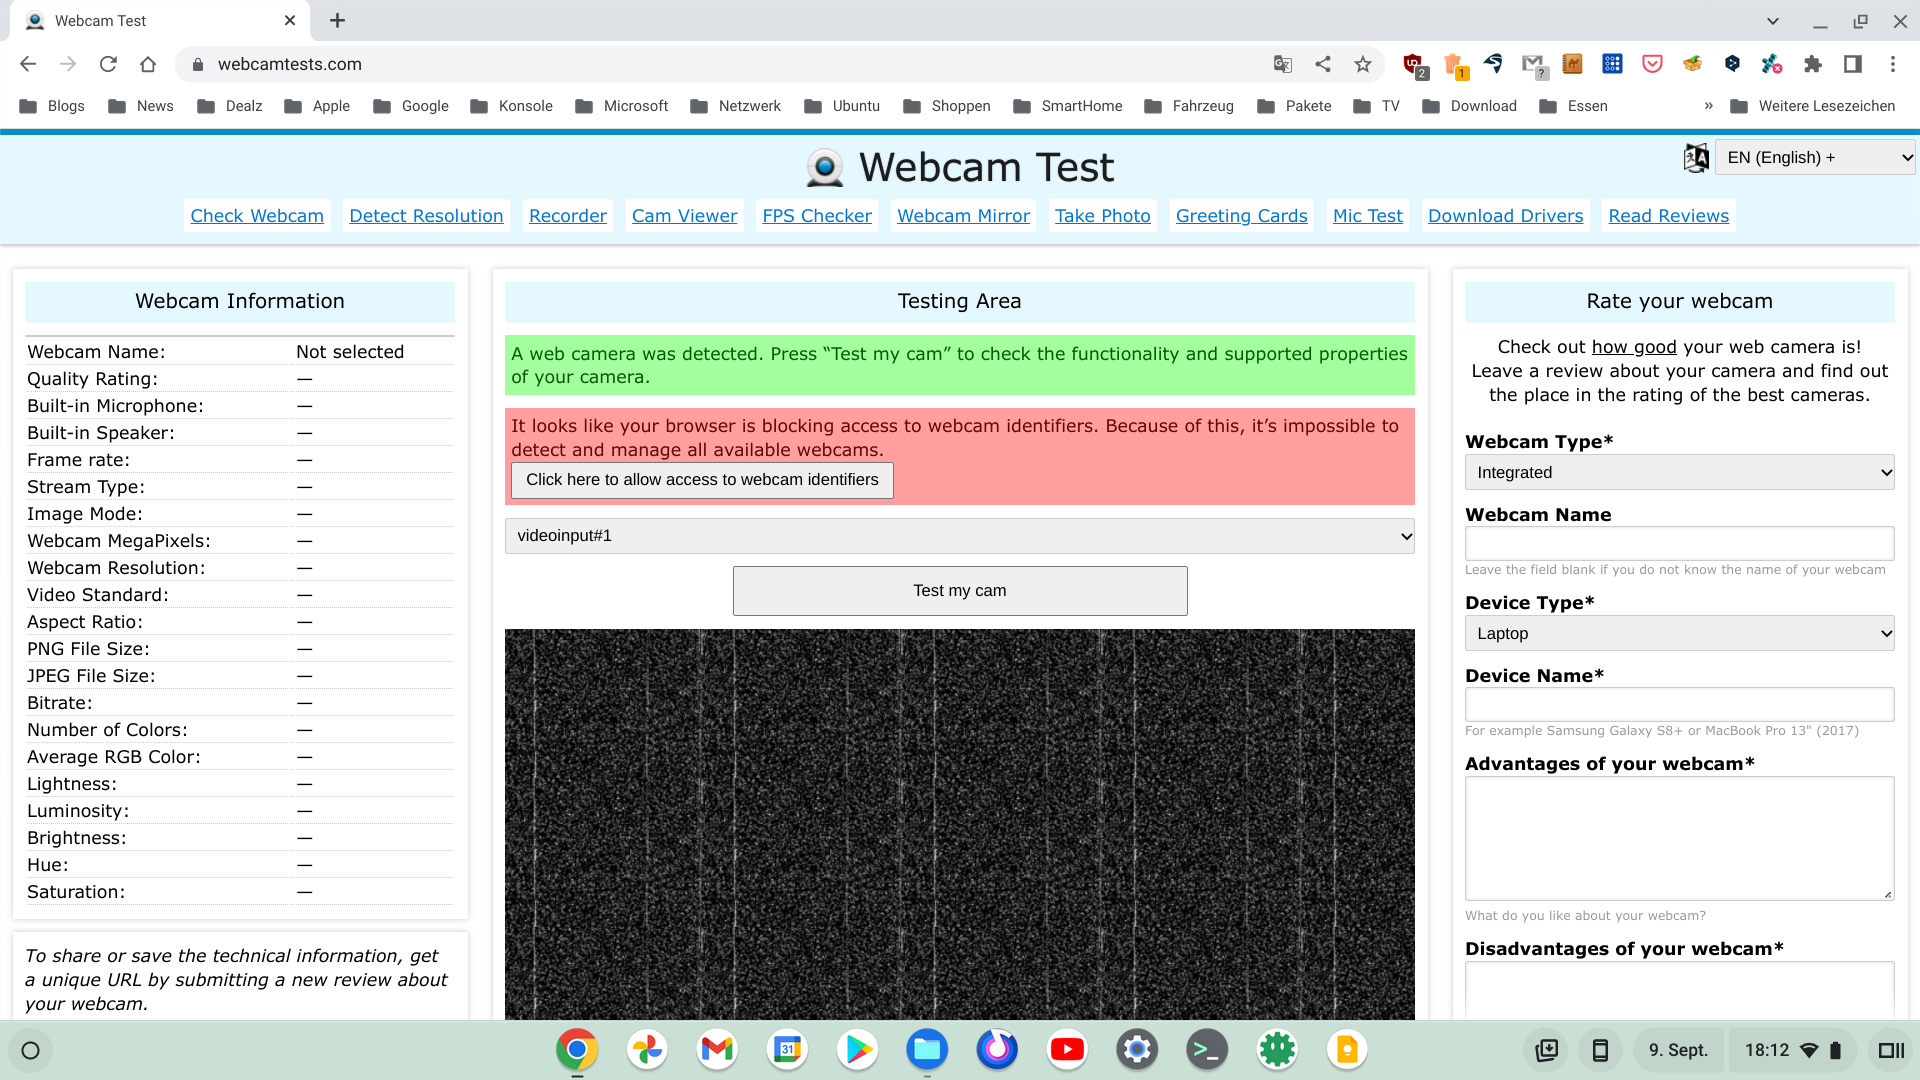Open the Pocket extension icon
Screen dimensions: 1920x1080
point(1652,64)
